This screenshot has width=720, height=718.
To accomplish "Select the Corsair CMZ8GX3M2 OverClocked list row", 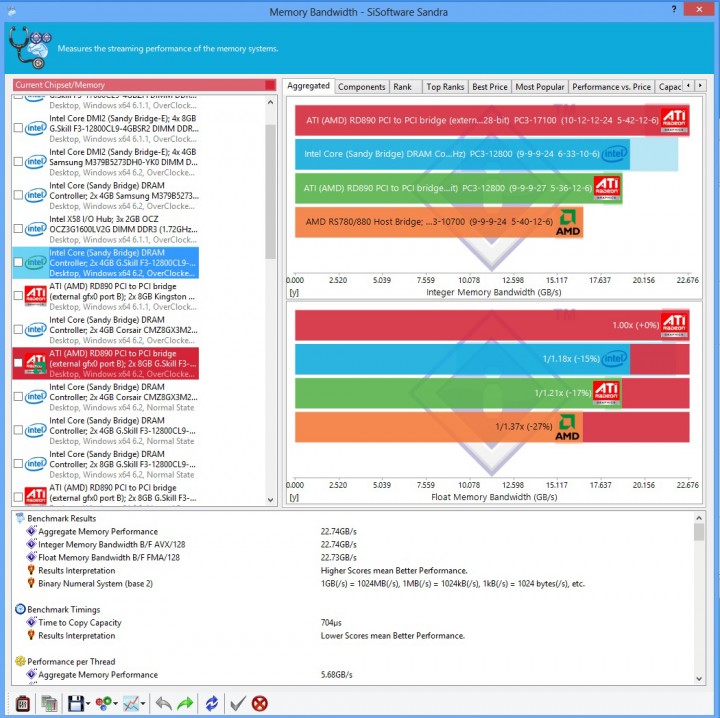I will click(x=106, y=330).
